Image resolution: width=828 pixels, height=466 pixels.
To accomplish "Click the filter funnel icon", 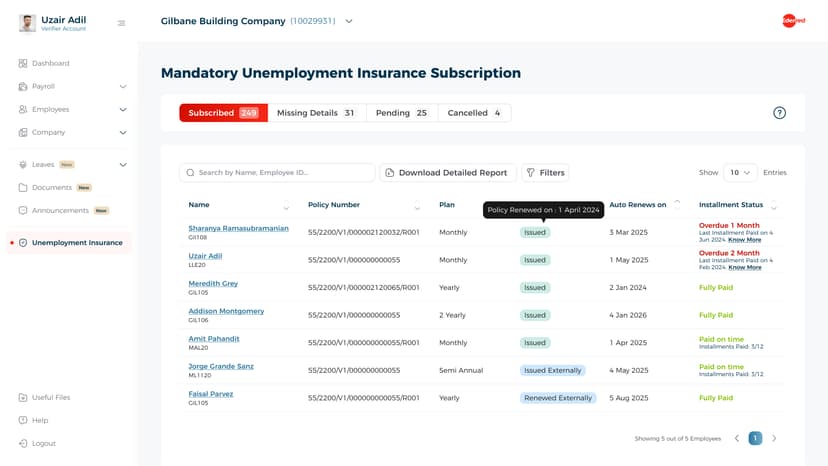I will [x=531, y=173].
